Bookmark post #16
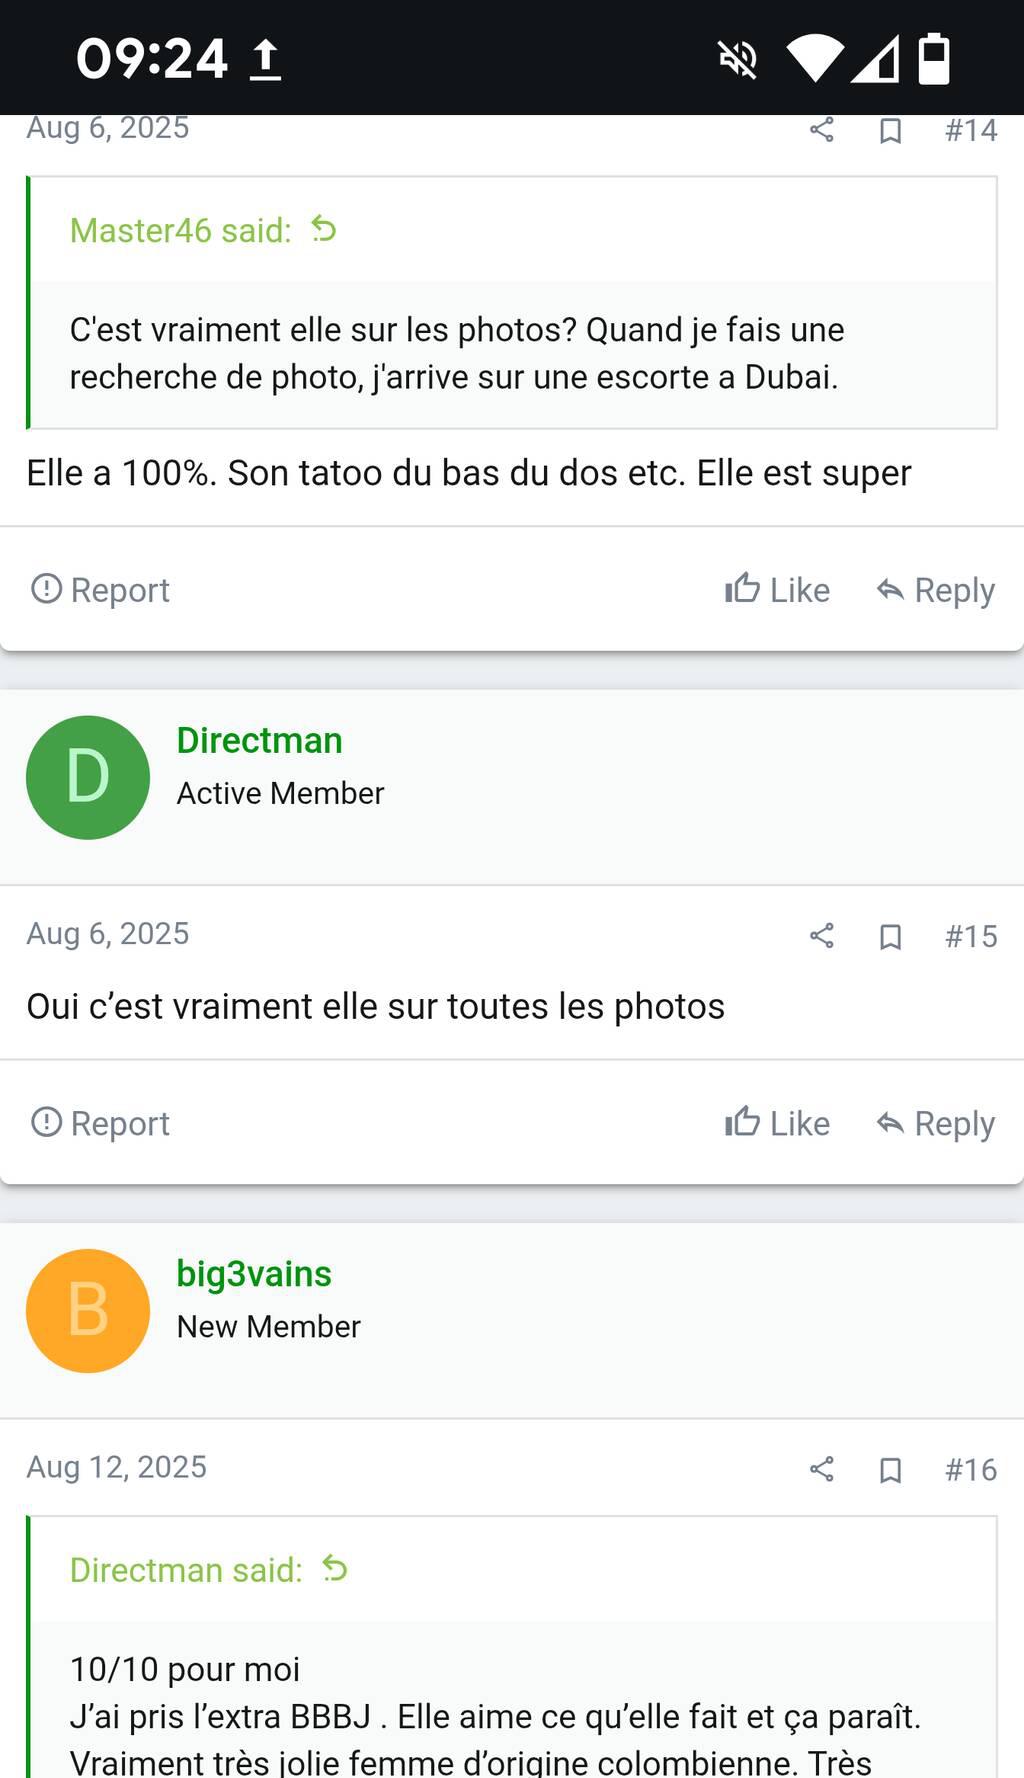The width and height of the screenshot is (1024, 1778). tap(890, 1470)
